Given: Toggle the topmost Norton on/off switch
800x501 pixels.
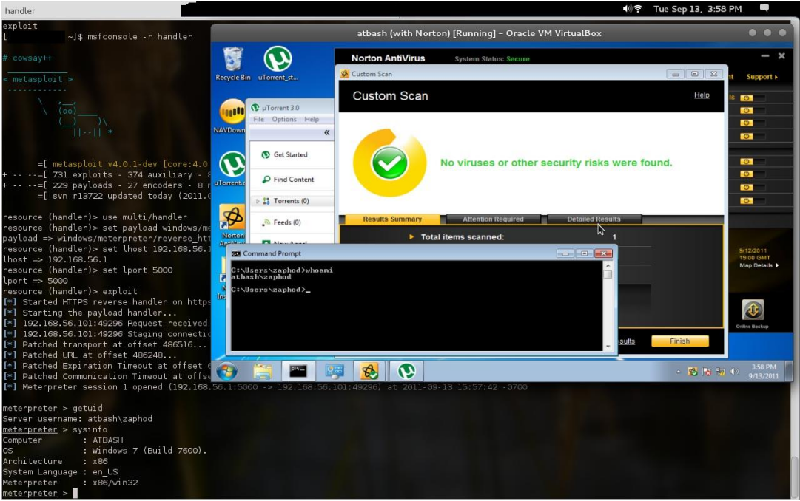Looking at the screenshot, I should coord(754,97).
